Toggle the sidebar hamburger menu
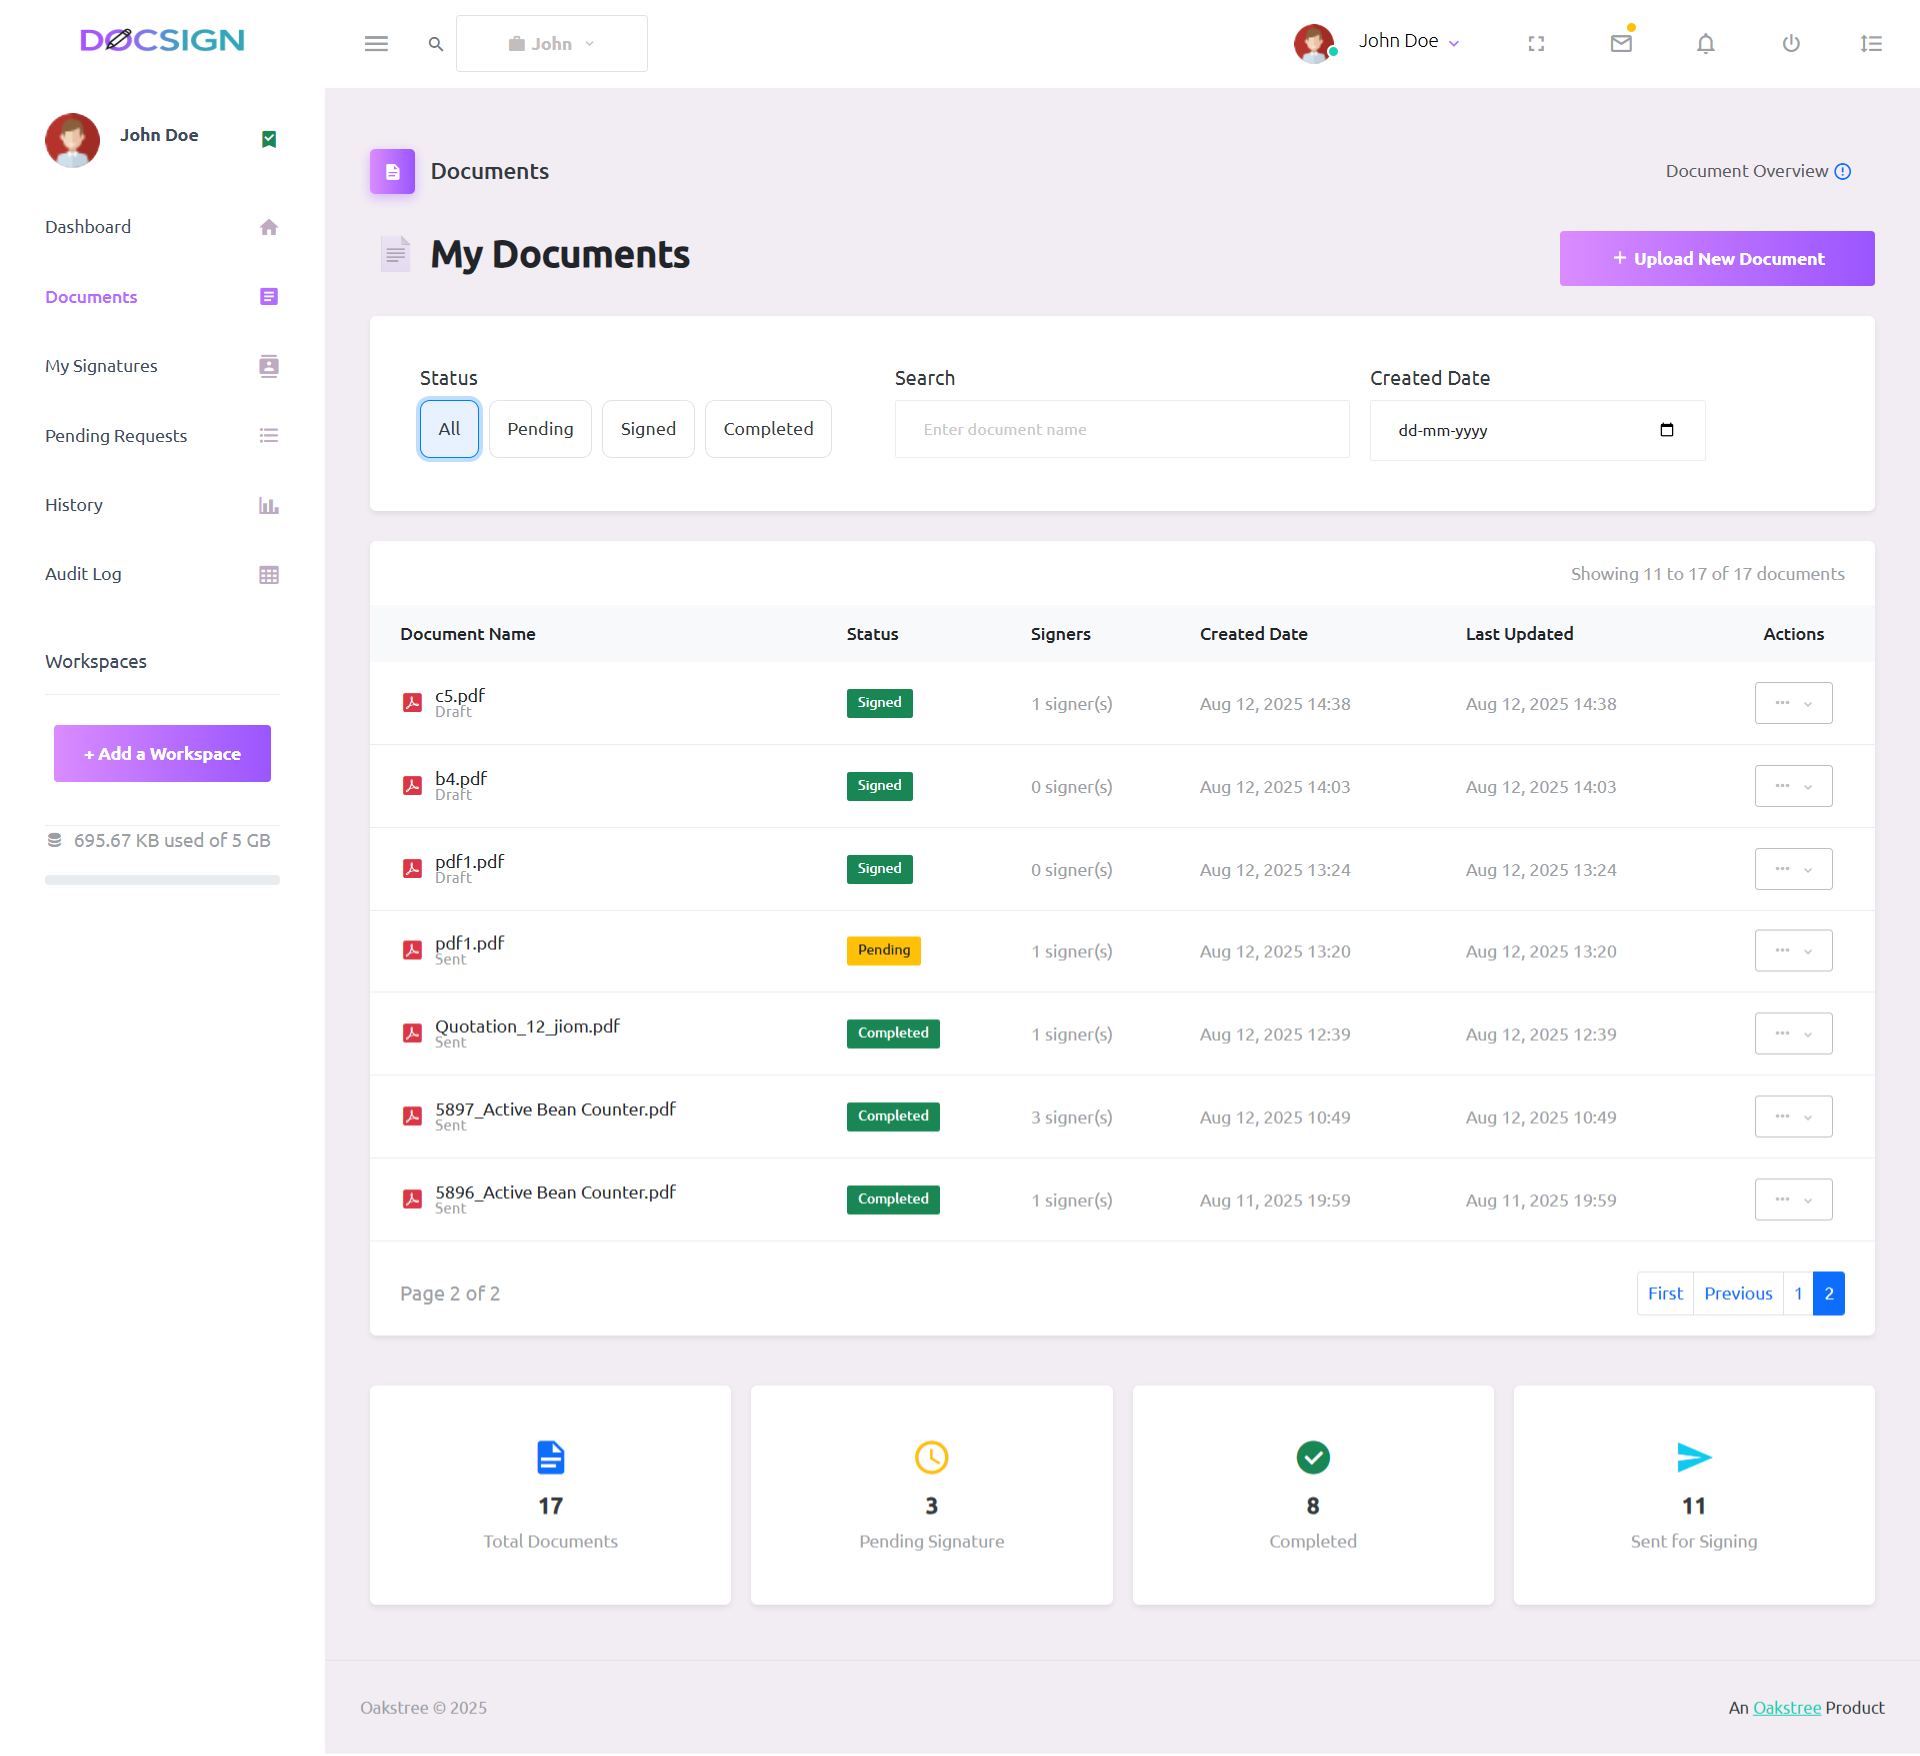 [377, 43]
